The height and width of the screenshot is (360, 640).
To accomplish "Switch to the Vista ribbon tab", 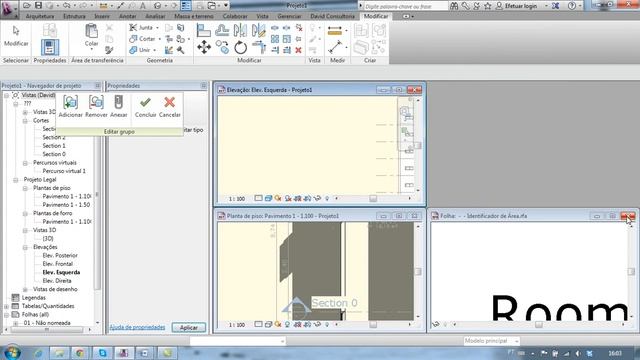I will pos(262,16).
